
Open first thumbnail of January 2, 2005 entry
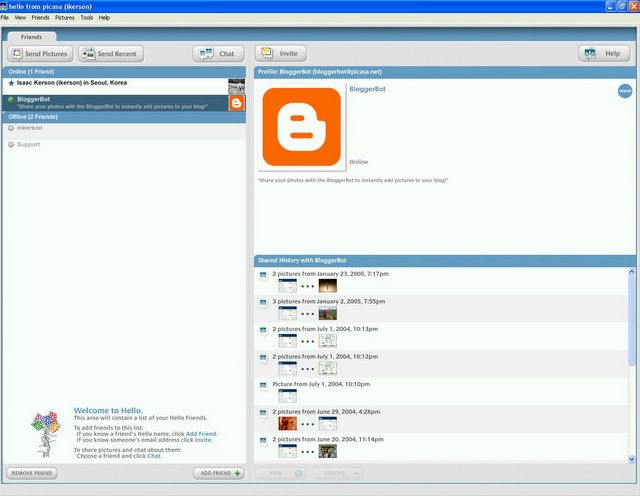(x=287, y=313)
